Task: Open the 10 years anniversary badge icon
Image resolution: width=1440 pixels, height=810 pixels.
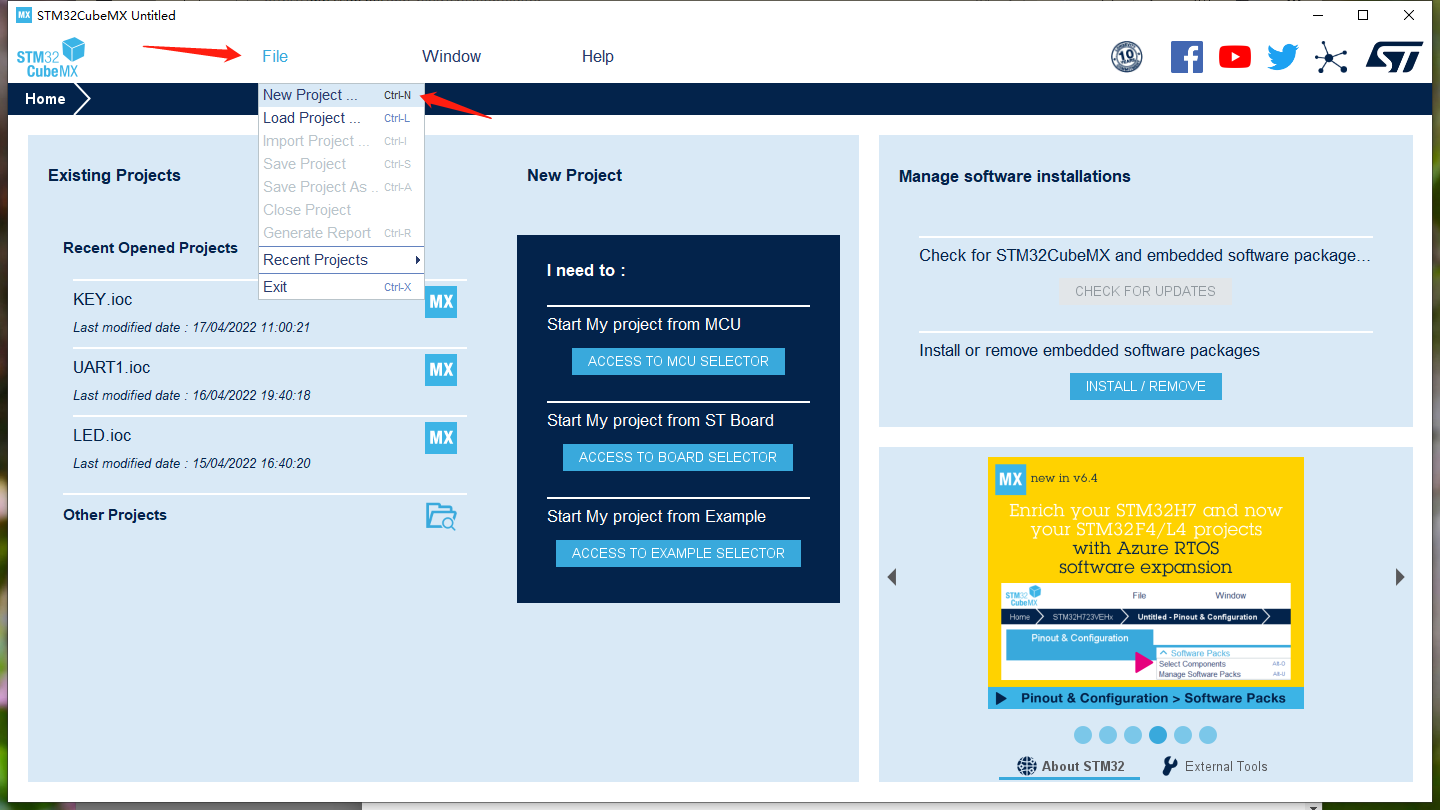Action: pyautogui.click(x=1127, y=57)
